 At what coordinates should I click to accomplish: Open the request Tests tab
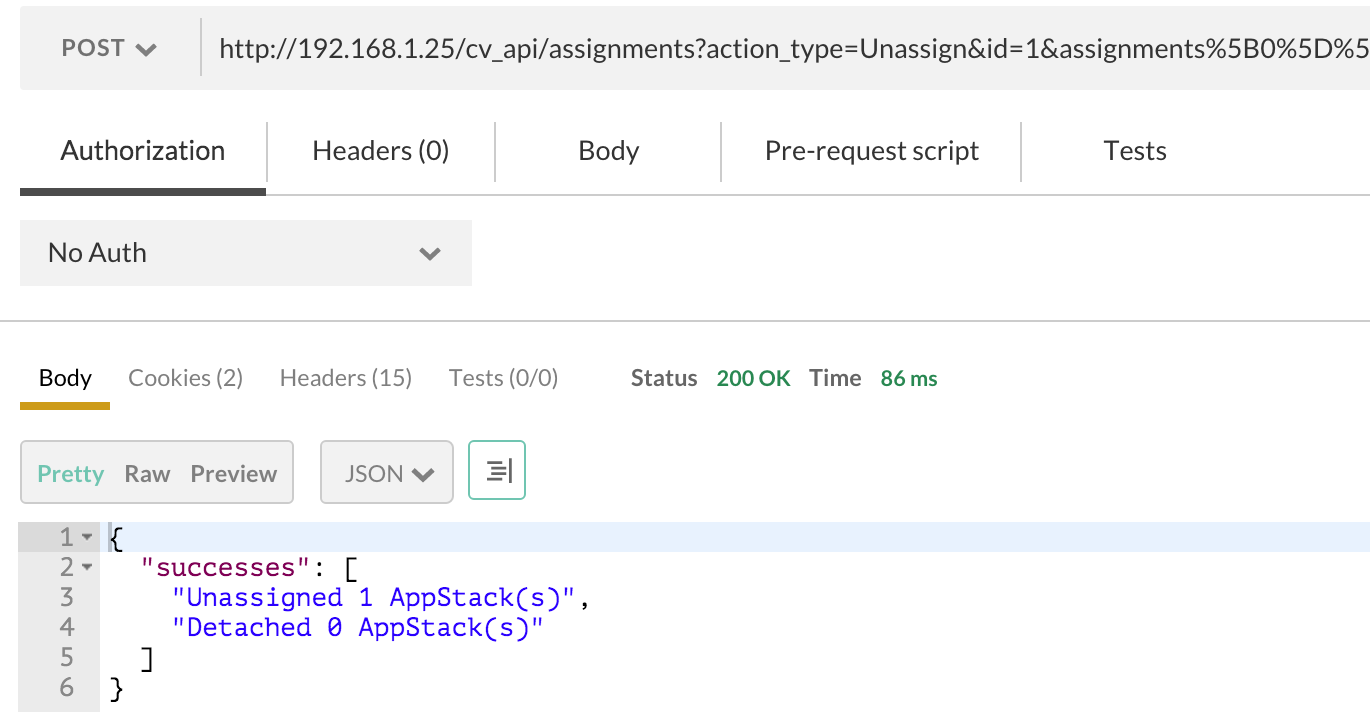click(1134, 151)
